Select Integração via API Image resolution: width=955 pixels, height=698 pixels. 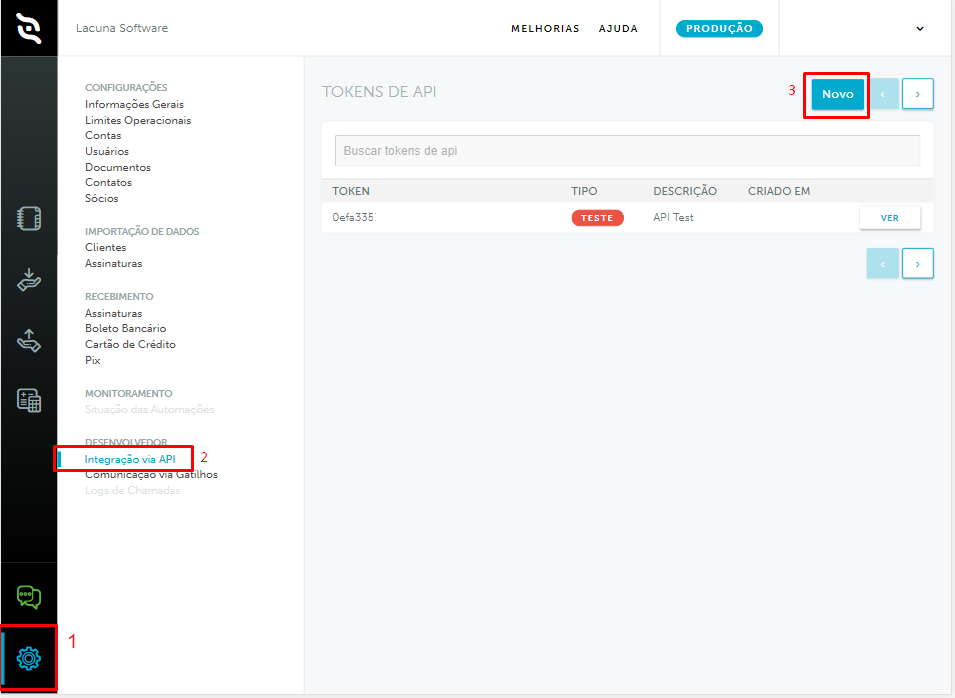[x=130, y=459]
